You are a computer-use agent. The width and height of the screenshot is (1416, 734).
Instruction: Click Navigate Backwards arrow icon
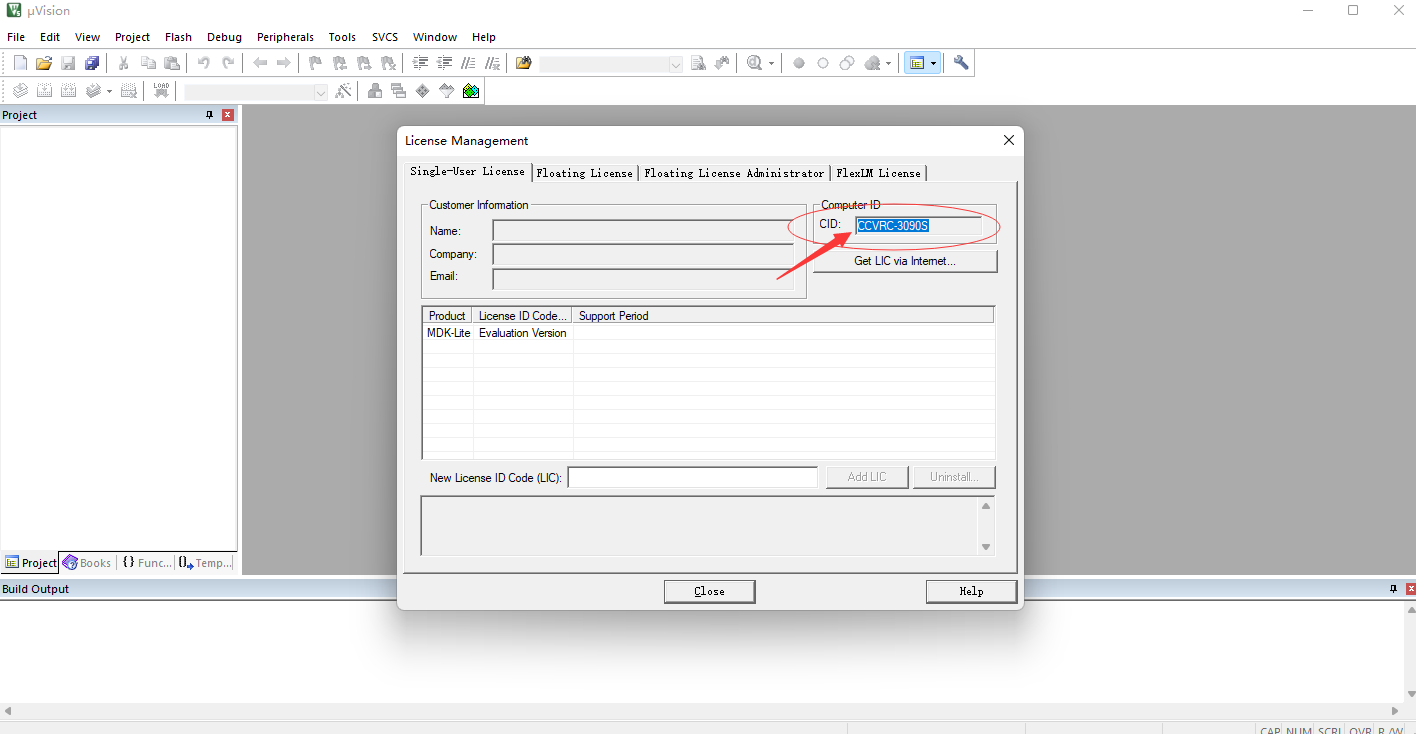click(x=260, y=63)
